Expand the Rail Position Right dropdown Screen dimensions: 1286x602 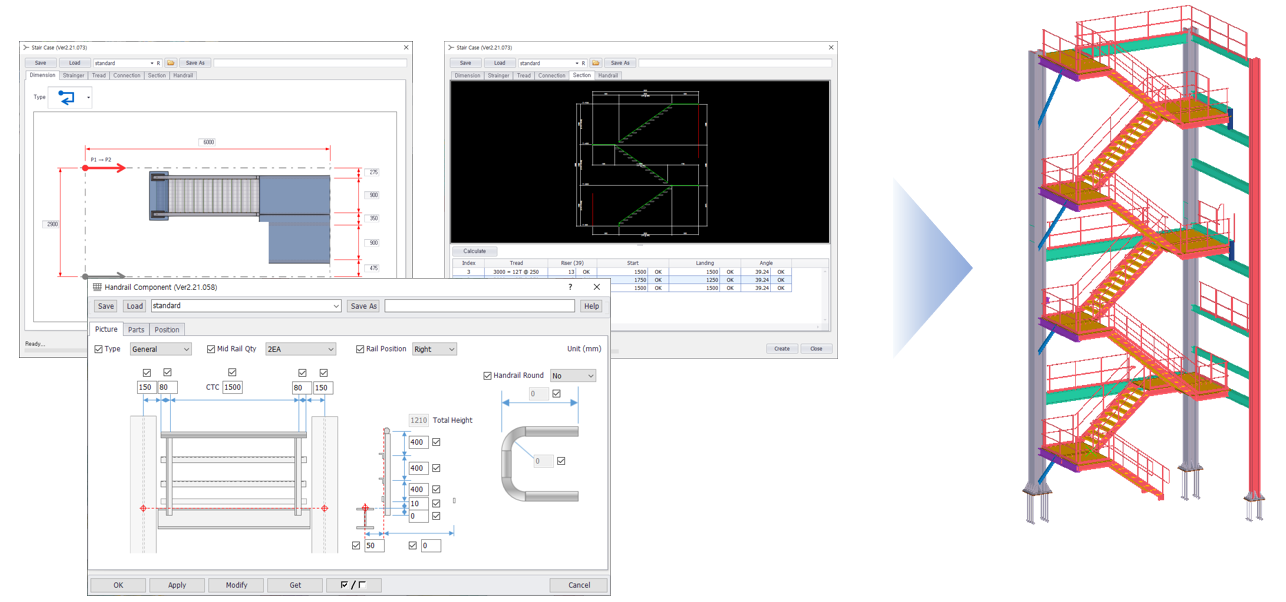[x=434, y=349]
